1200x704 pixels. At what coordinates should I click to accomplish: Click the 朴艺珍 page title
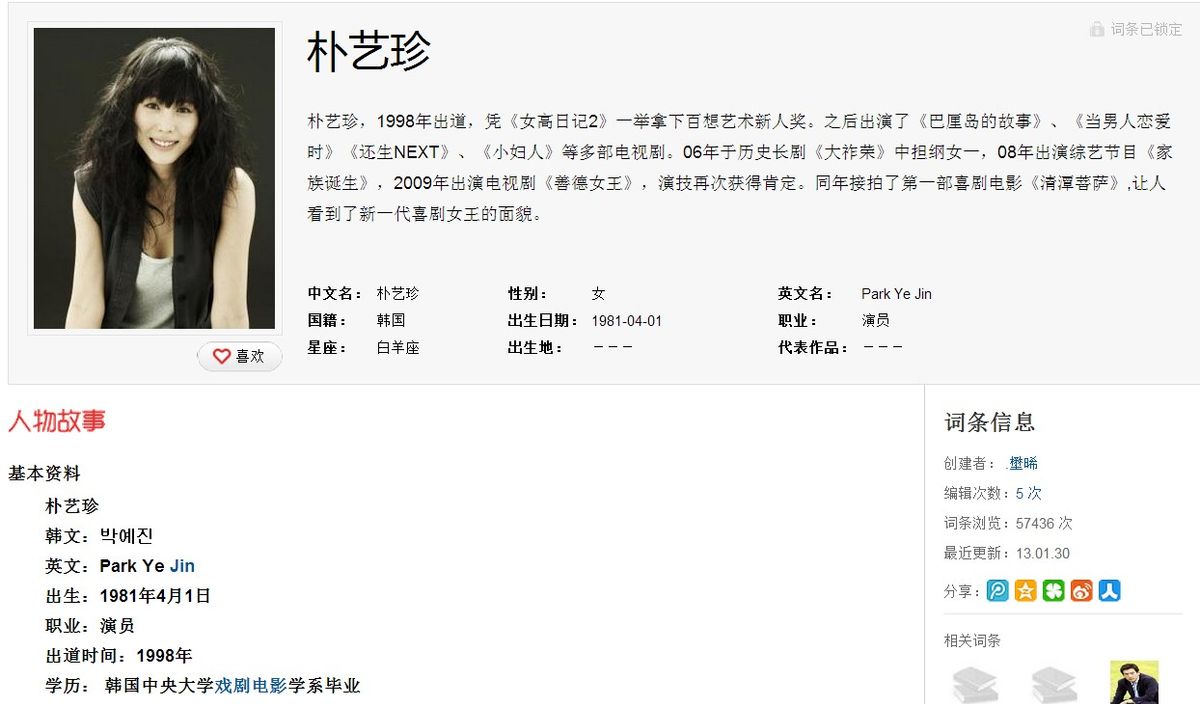pos(368,51)
